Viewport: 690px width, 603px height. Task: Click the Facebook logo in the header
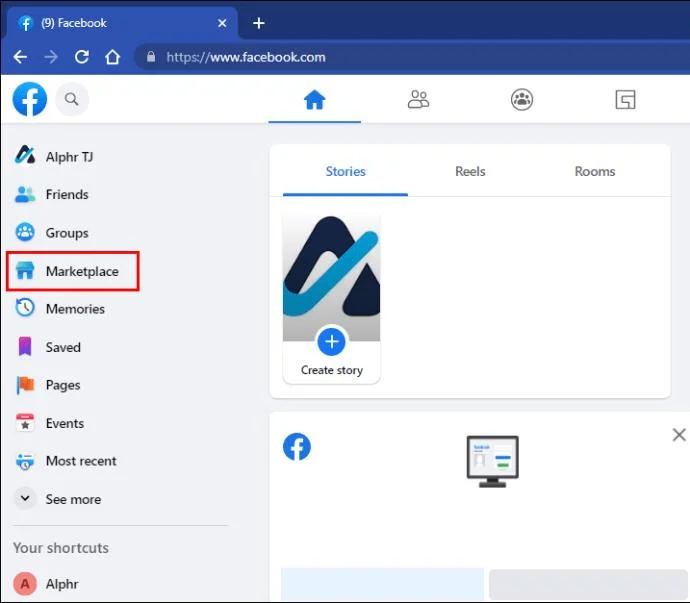pyautogui.click(x=29, y=99)
